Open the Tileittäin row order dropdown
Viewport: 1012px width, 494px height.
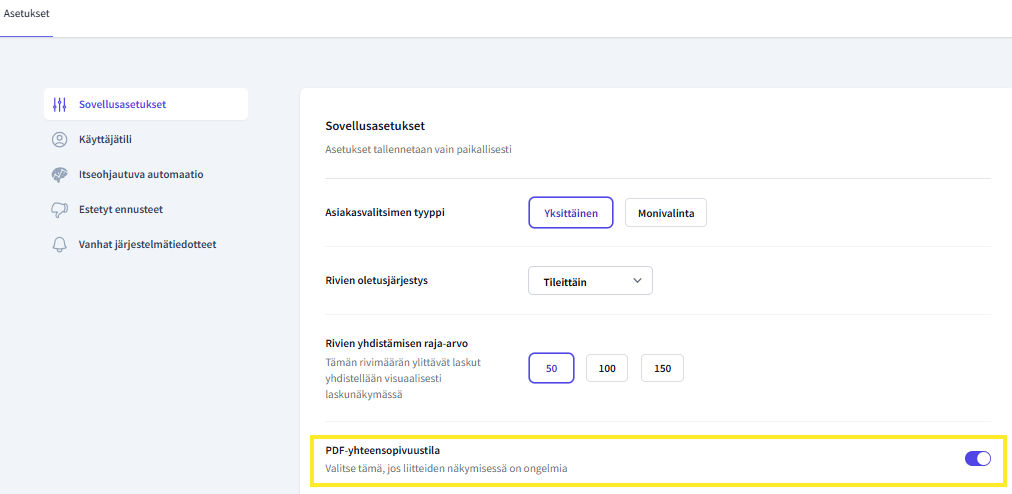pos(591,281)
